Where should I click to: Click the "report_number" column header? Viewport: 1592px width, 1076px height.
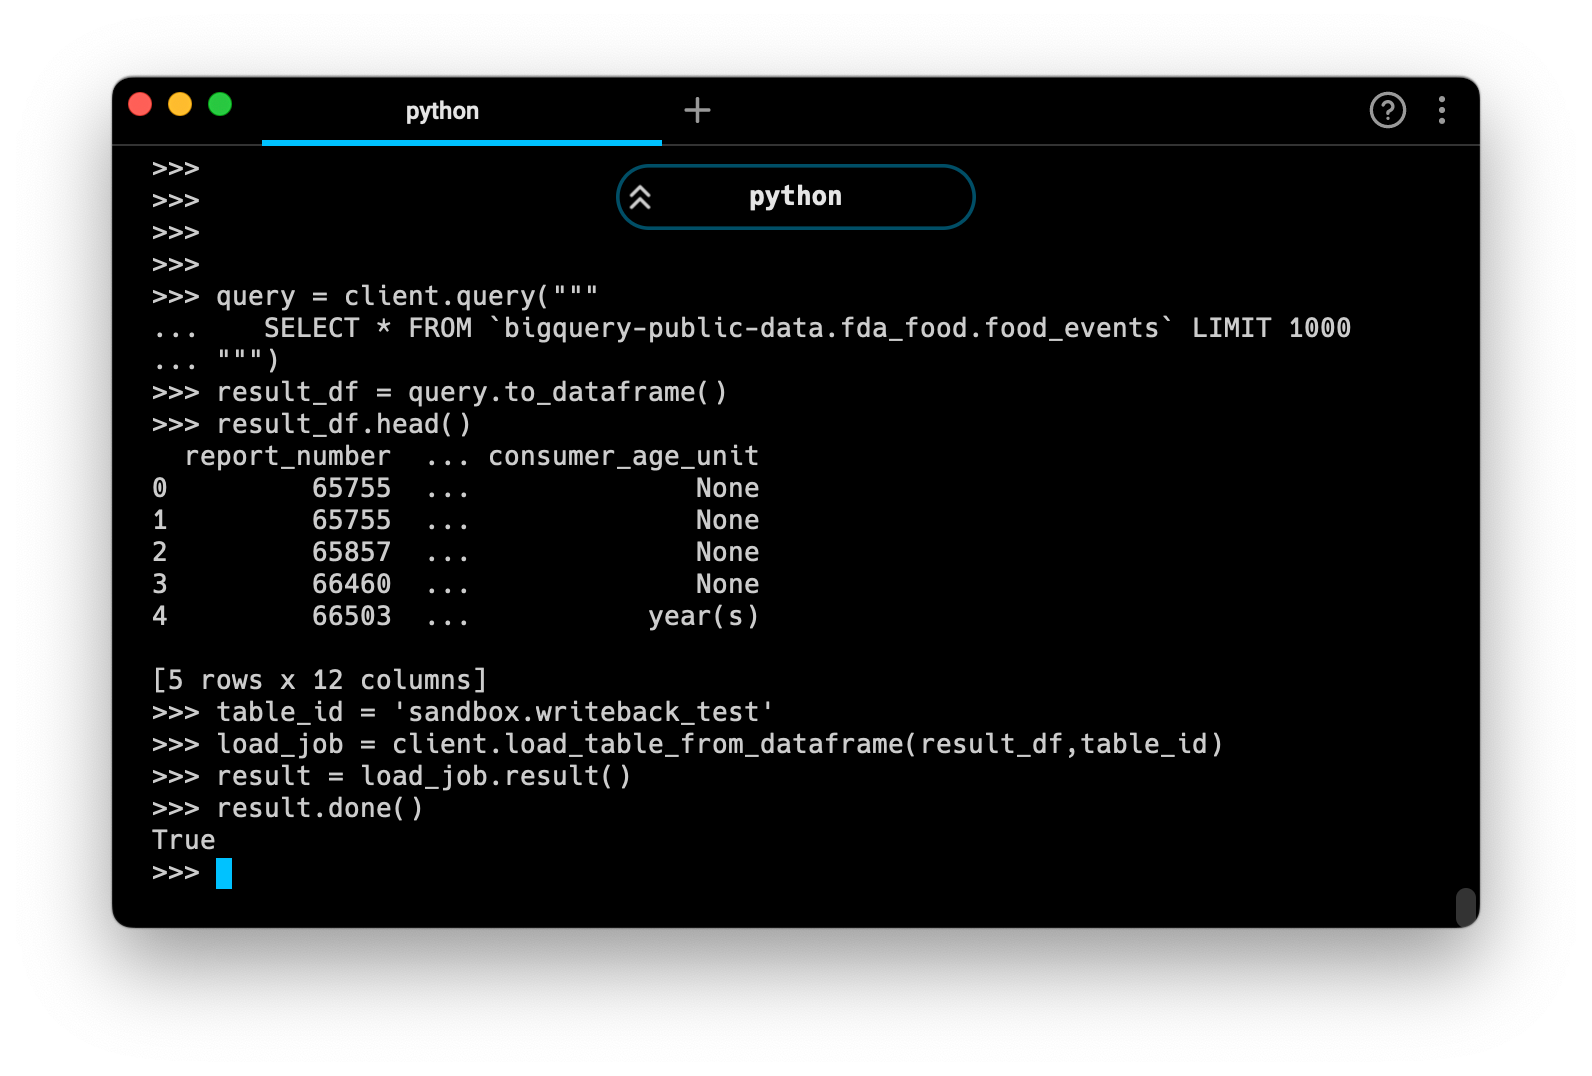[288, 456]
